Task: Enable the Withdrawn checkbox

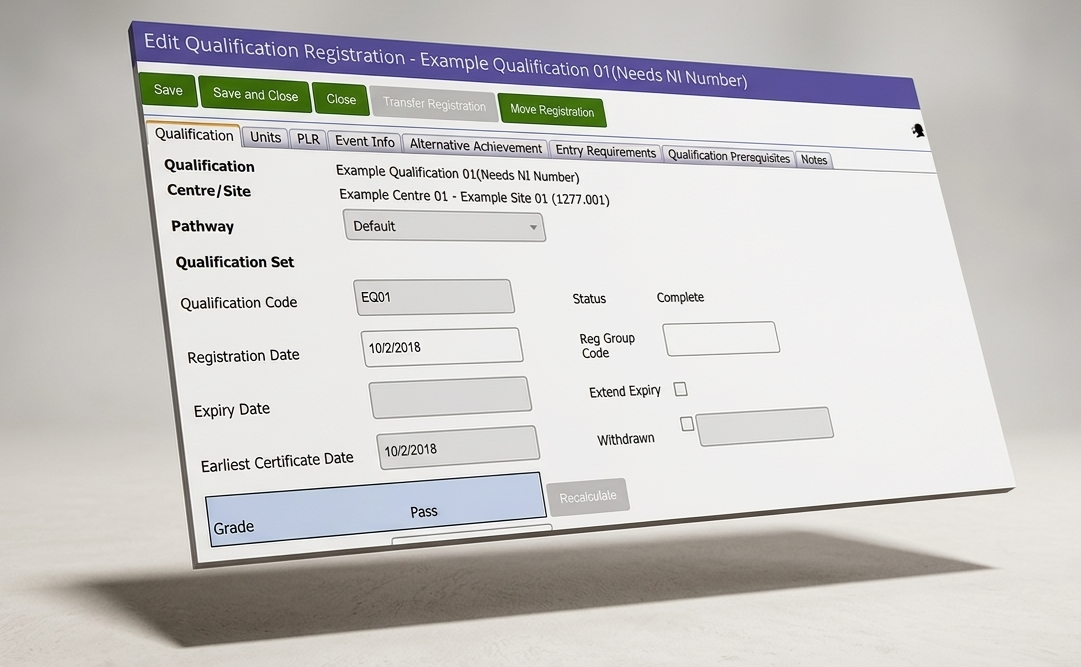Action: (687, 424)
